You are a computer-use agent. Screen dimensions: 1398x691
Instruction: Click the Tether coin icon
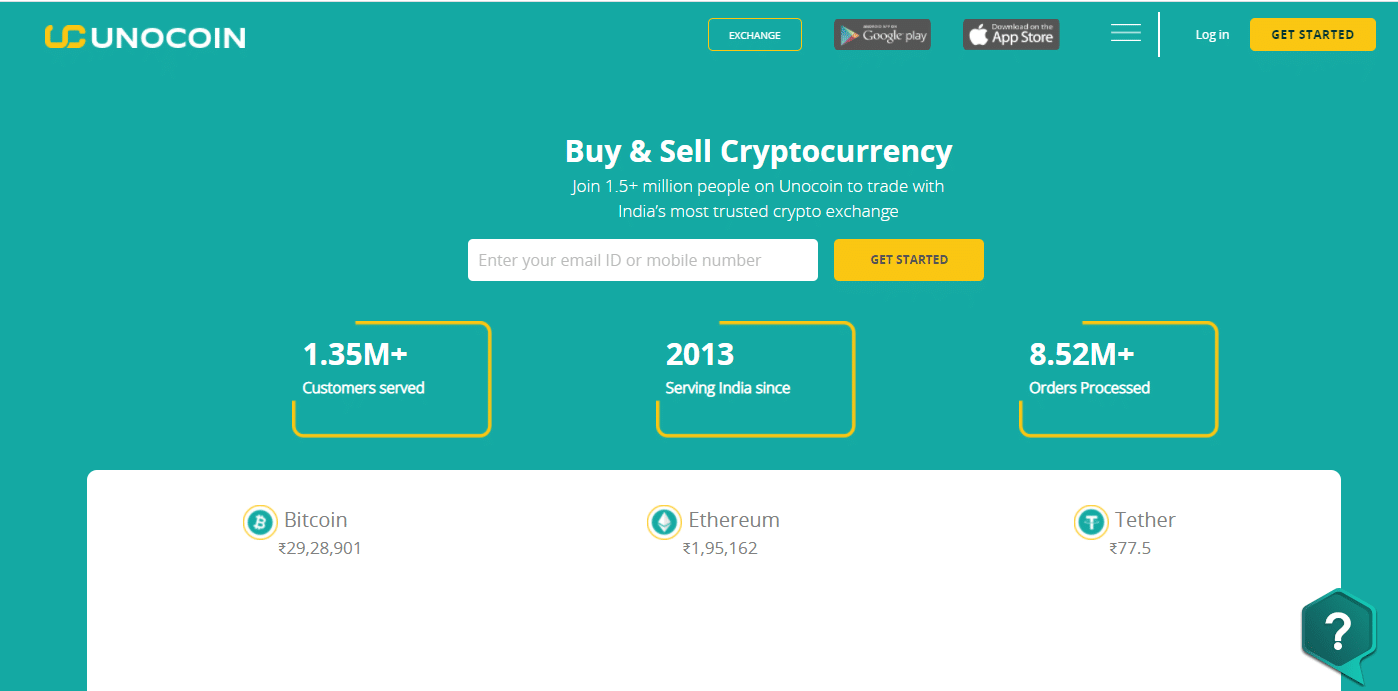[1091, 521]
